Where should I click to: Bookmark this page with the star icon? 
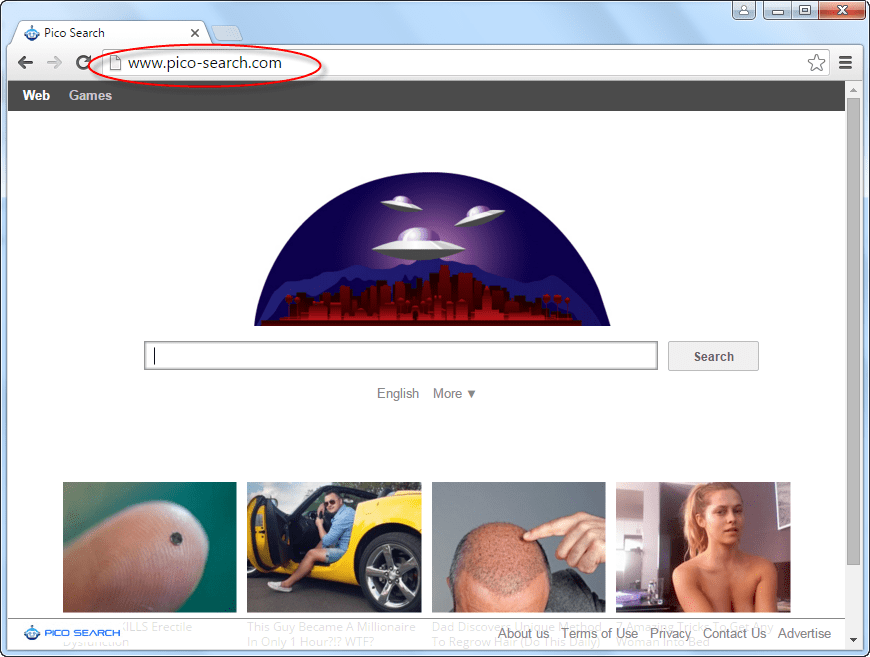(x=816, y=63)
